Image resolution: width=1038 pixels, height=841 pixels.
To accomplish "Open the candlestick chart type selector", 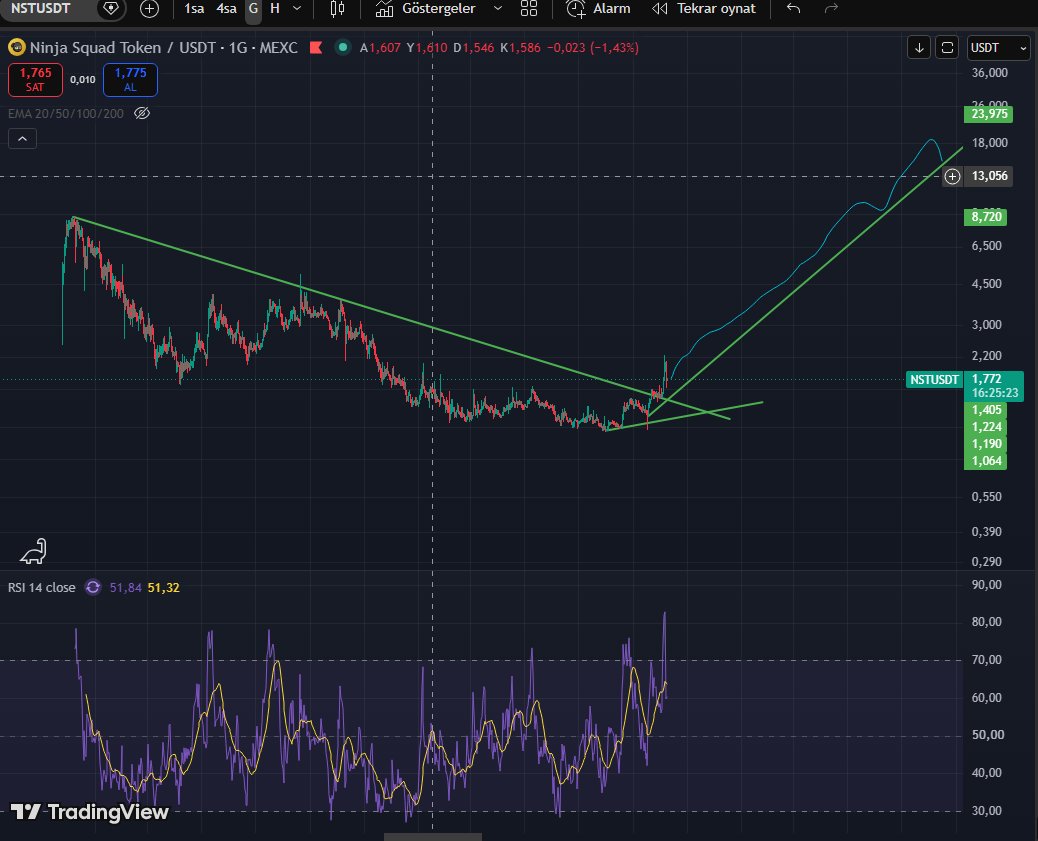I will (x=337, y=9).
